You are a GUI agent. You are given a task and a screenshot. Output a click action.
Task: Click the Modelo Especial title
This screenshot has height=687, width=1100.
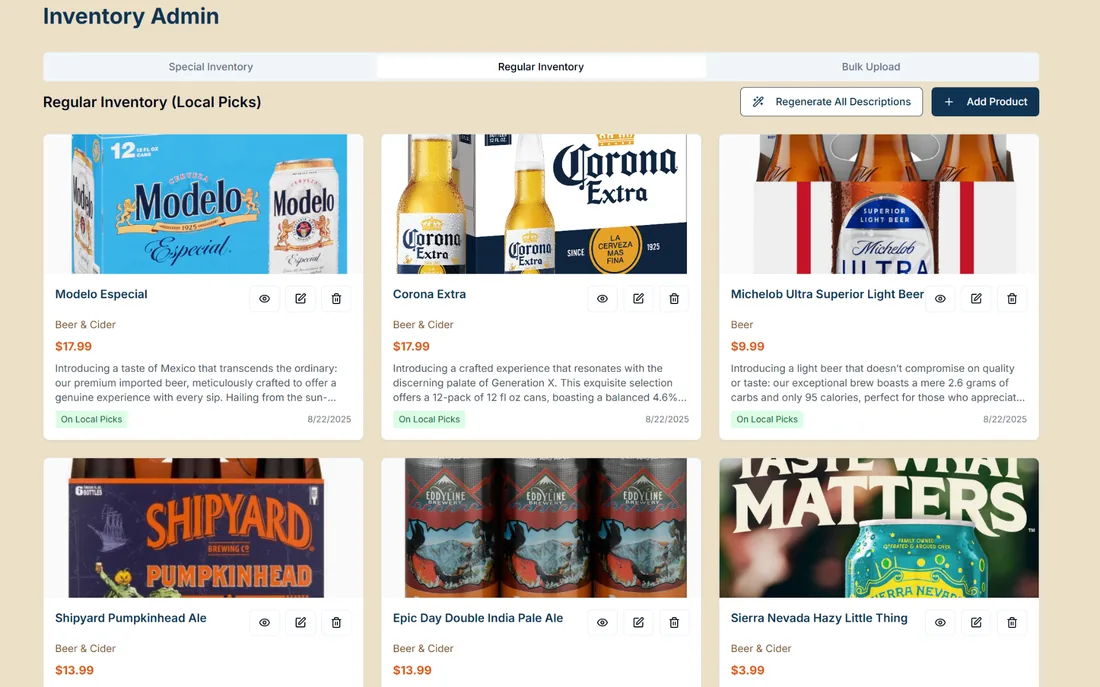pos(101,294)
